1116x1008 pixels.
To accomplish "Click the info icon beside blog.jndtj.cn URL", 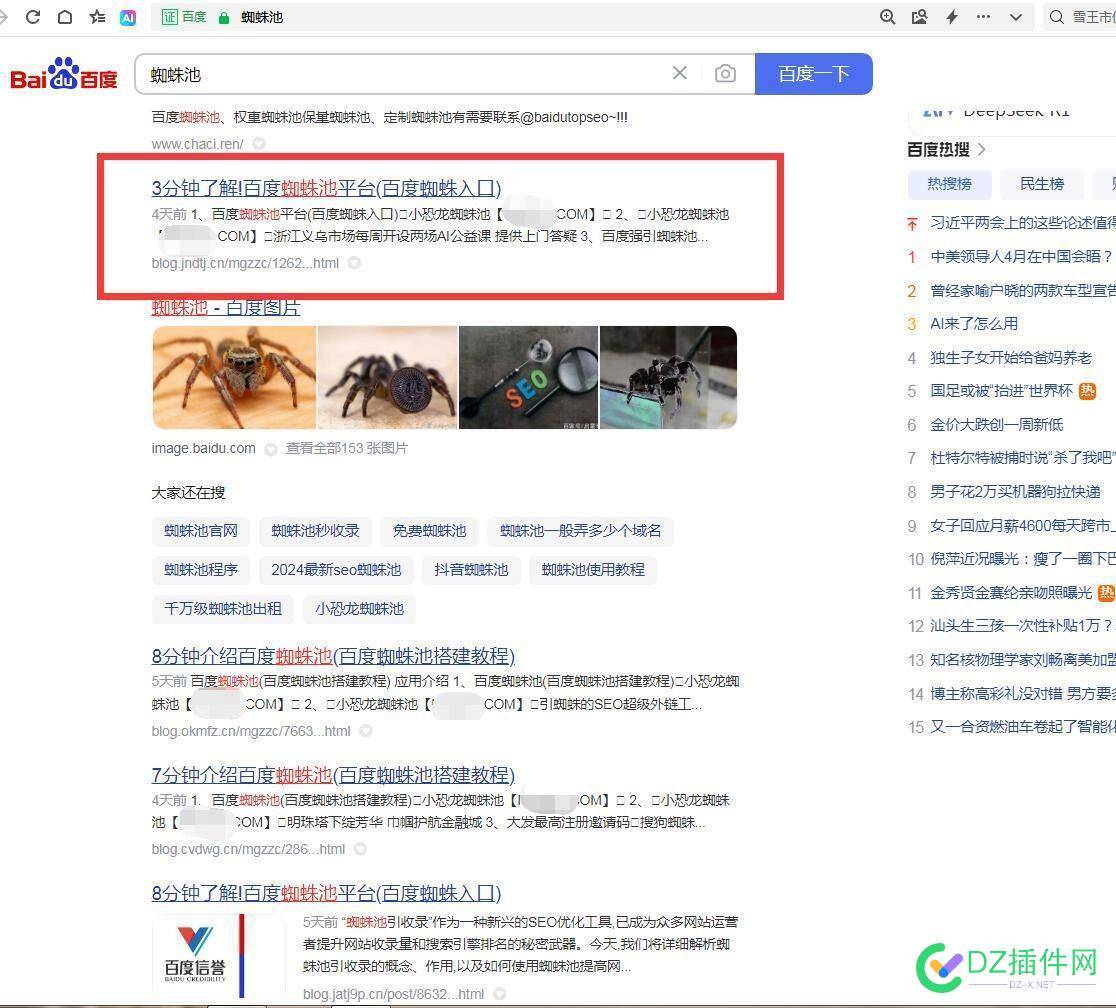I will coord(354,263).
